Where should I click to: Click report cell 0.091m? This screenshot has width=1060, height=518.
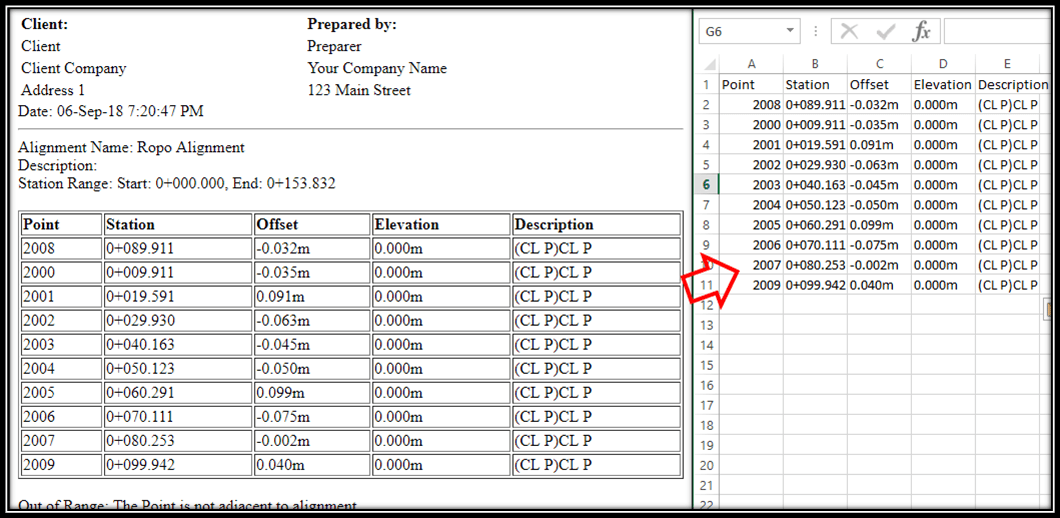click(312, 297)
